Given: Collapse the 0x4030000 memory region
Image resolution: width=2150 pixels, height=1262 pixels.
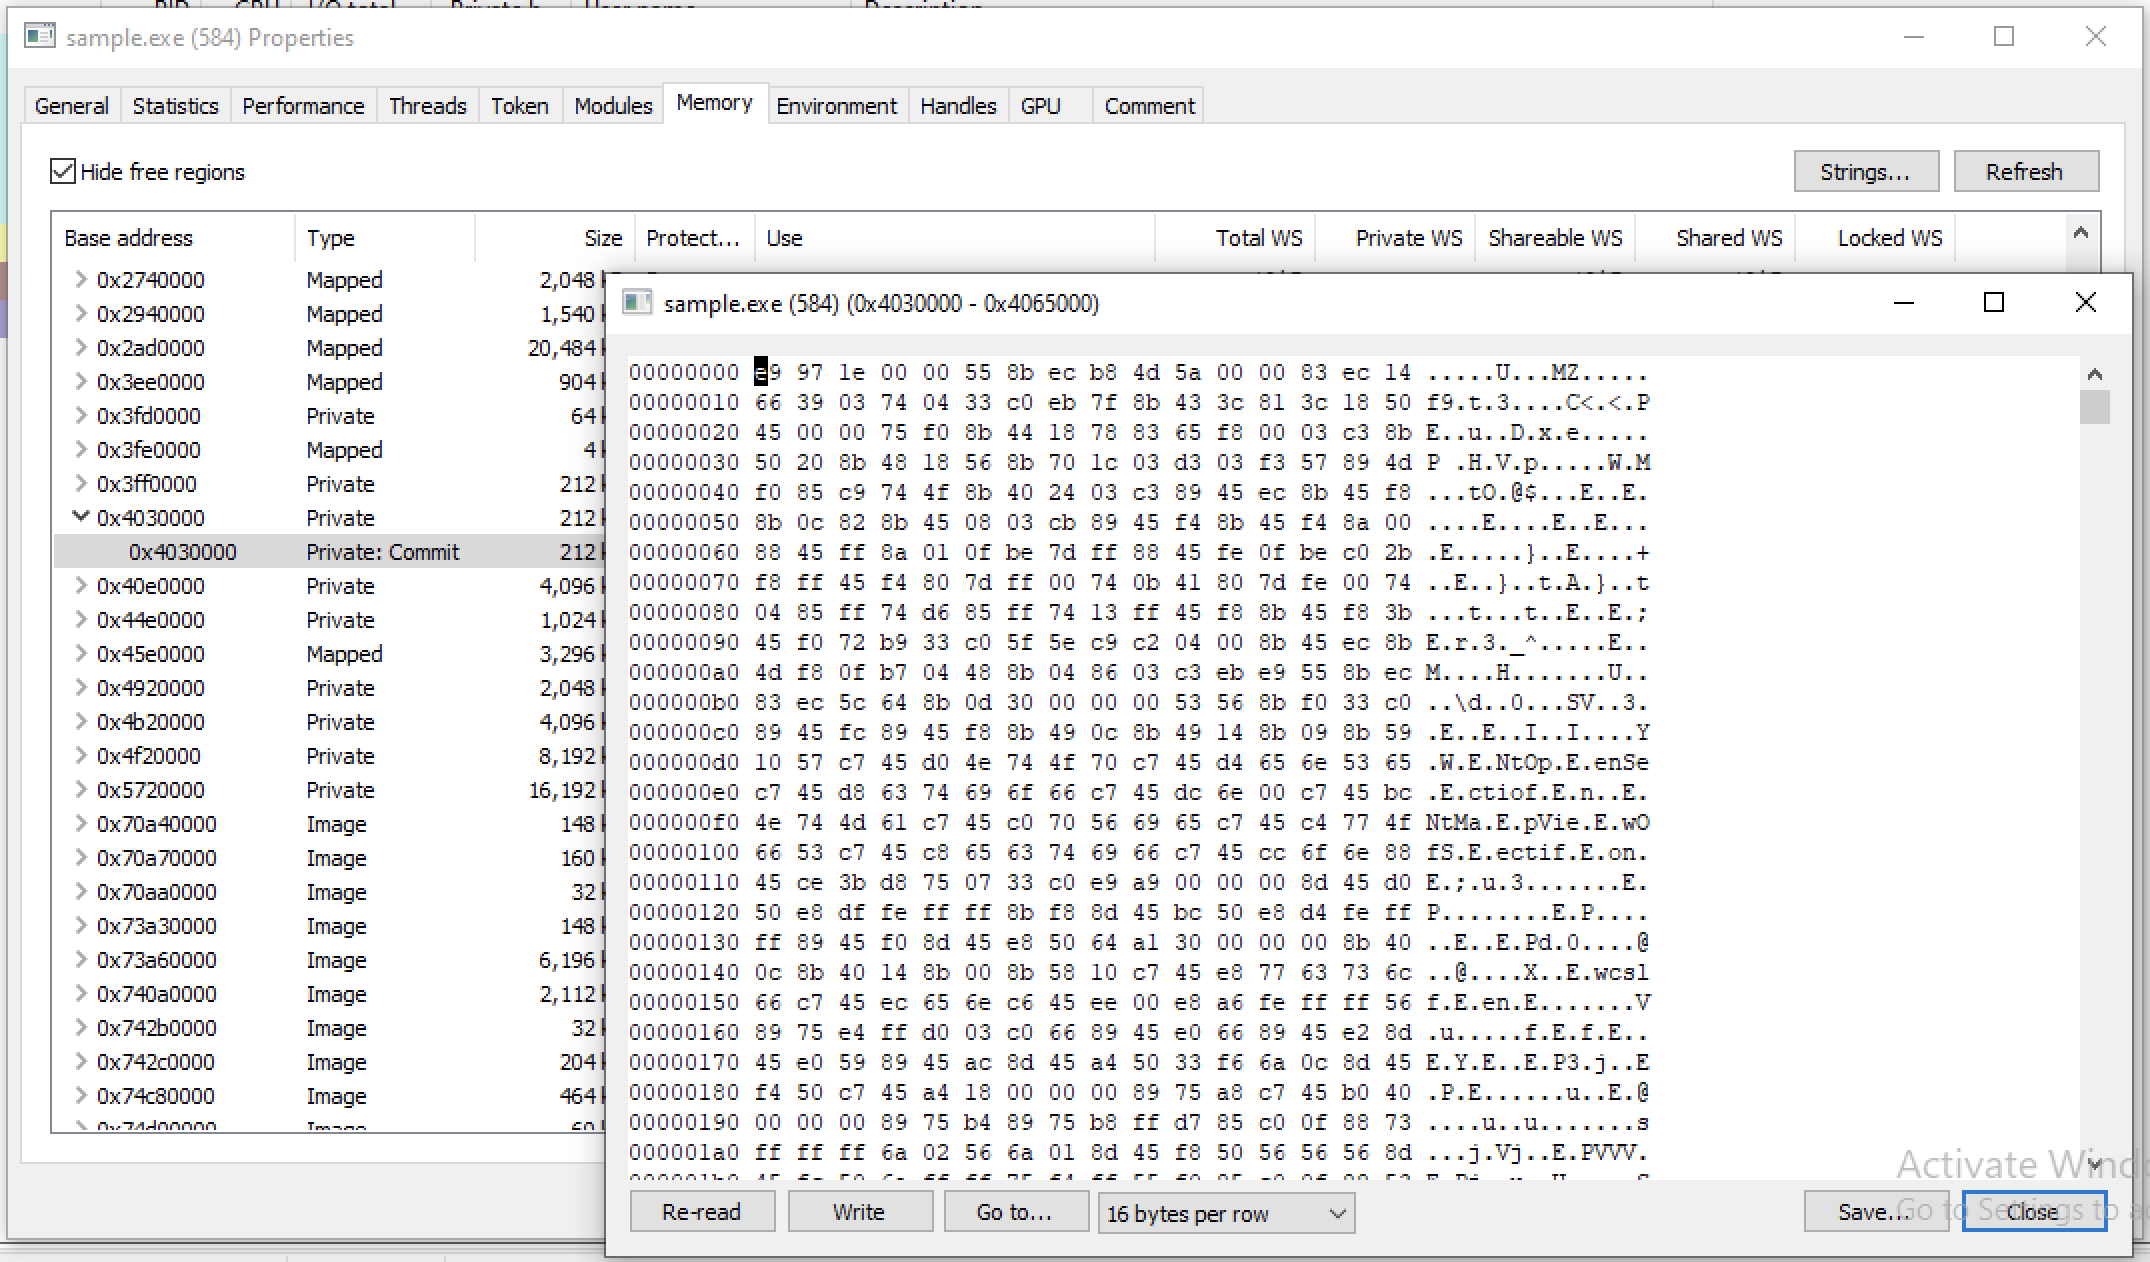Looking at the screenshot, I should pyautogui.click(x=80, y=517).
